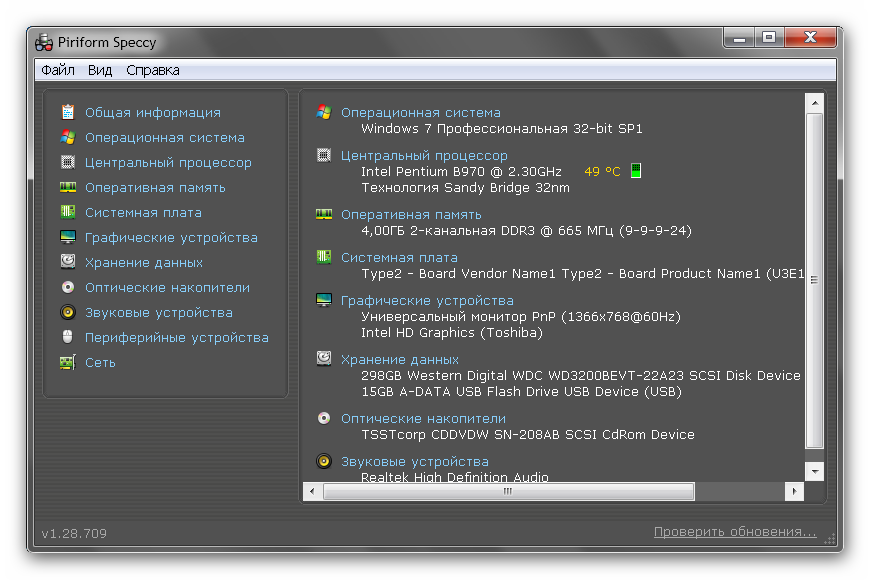Click the Windows flag icon in sidebar
The image size is (871, 580).
(x=68, y=137)
